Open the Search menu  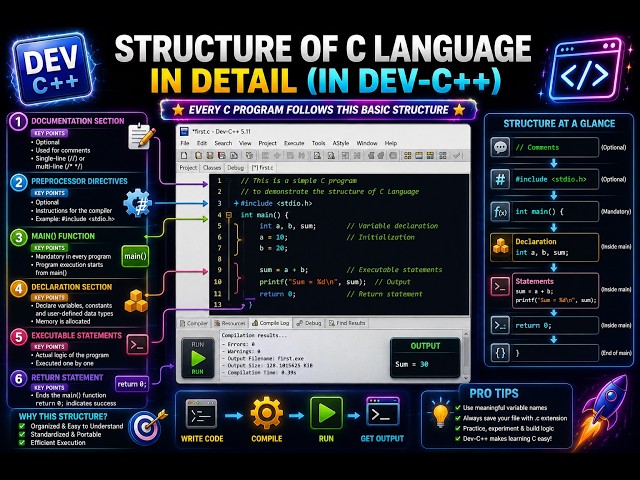click(x=223, y=143)
